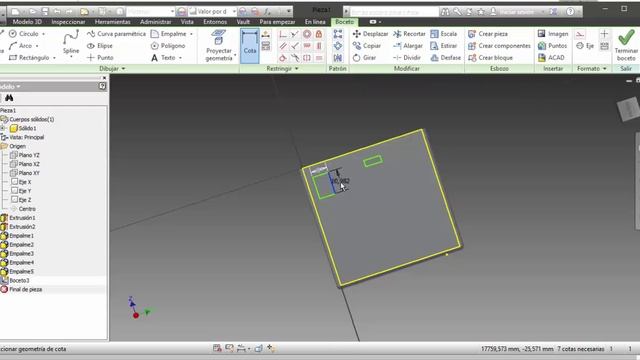Viewport: 640px width, 360px height.
Task: Click Proyectar geometría
Action: point(219,46)
